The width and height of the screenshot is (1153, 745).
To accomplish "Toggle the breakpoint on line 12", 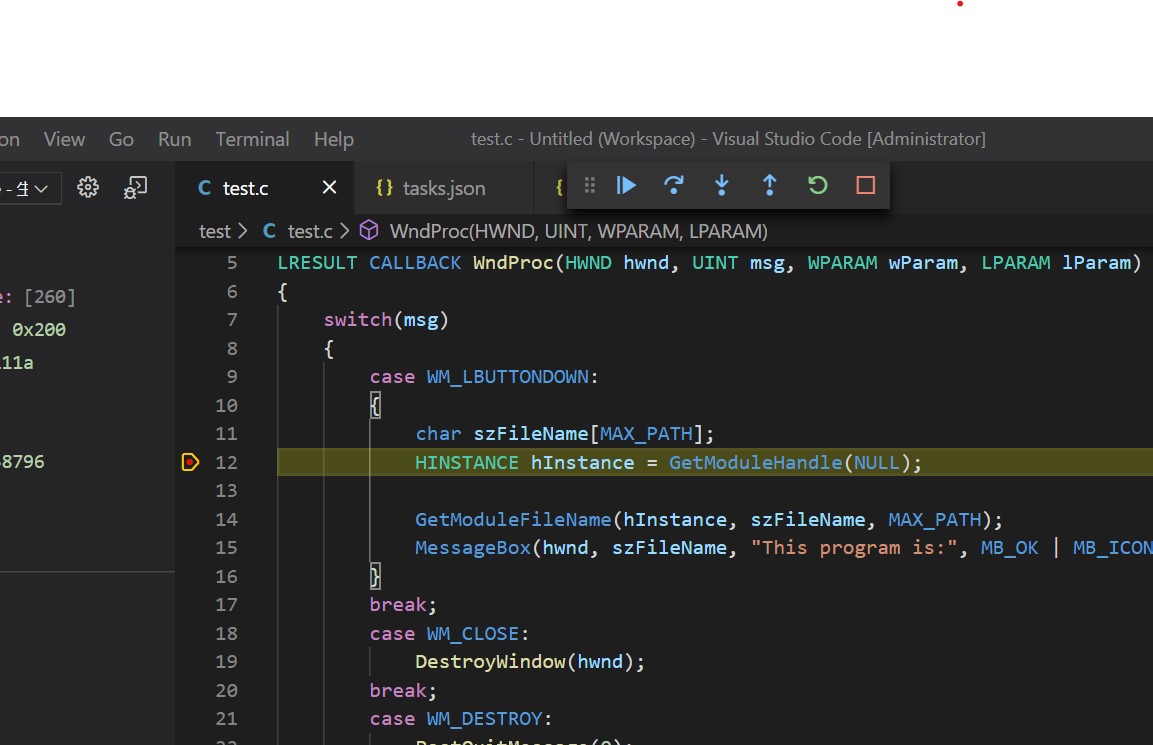I will tap(190, 462).
